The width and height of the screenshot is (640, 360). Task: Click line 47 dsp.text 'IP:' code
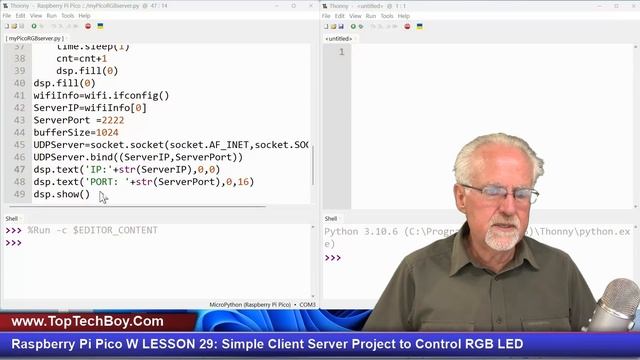tap(127, 169)
